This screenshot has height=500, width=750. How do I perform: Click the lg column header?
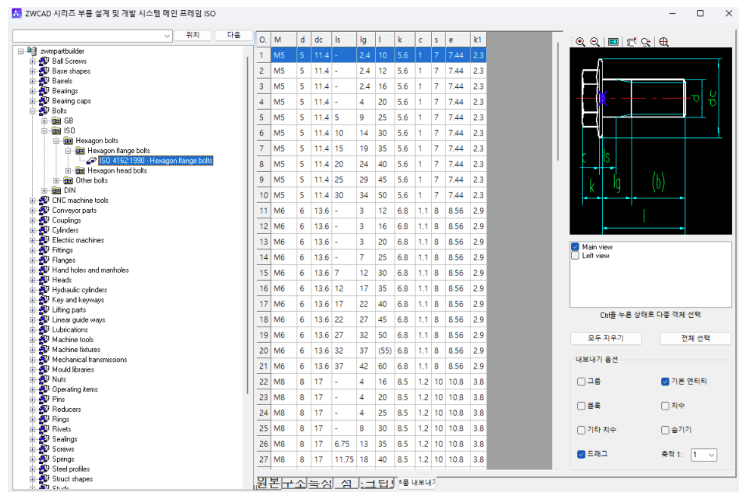click(366, 40)
